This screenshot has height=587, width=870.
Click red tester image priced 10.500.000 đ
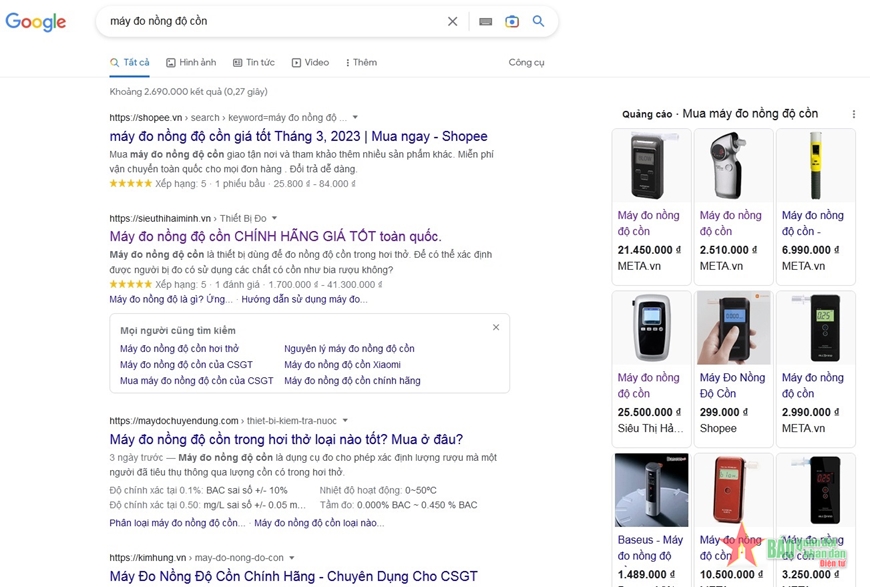734,490
